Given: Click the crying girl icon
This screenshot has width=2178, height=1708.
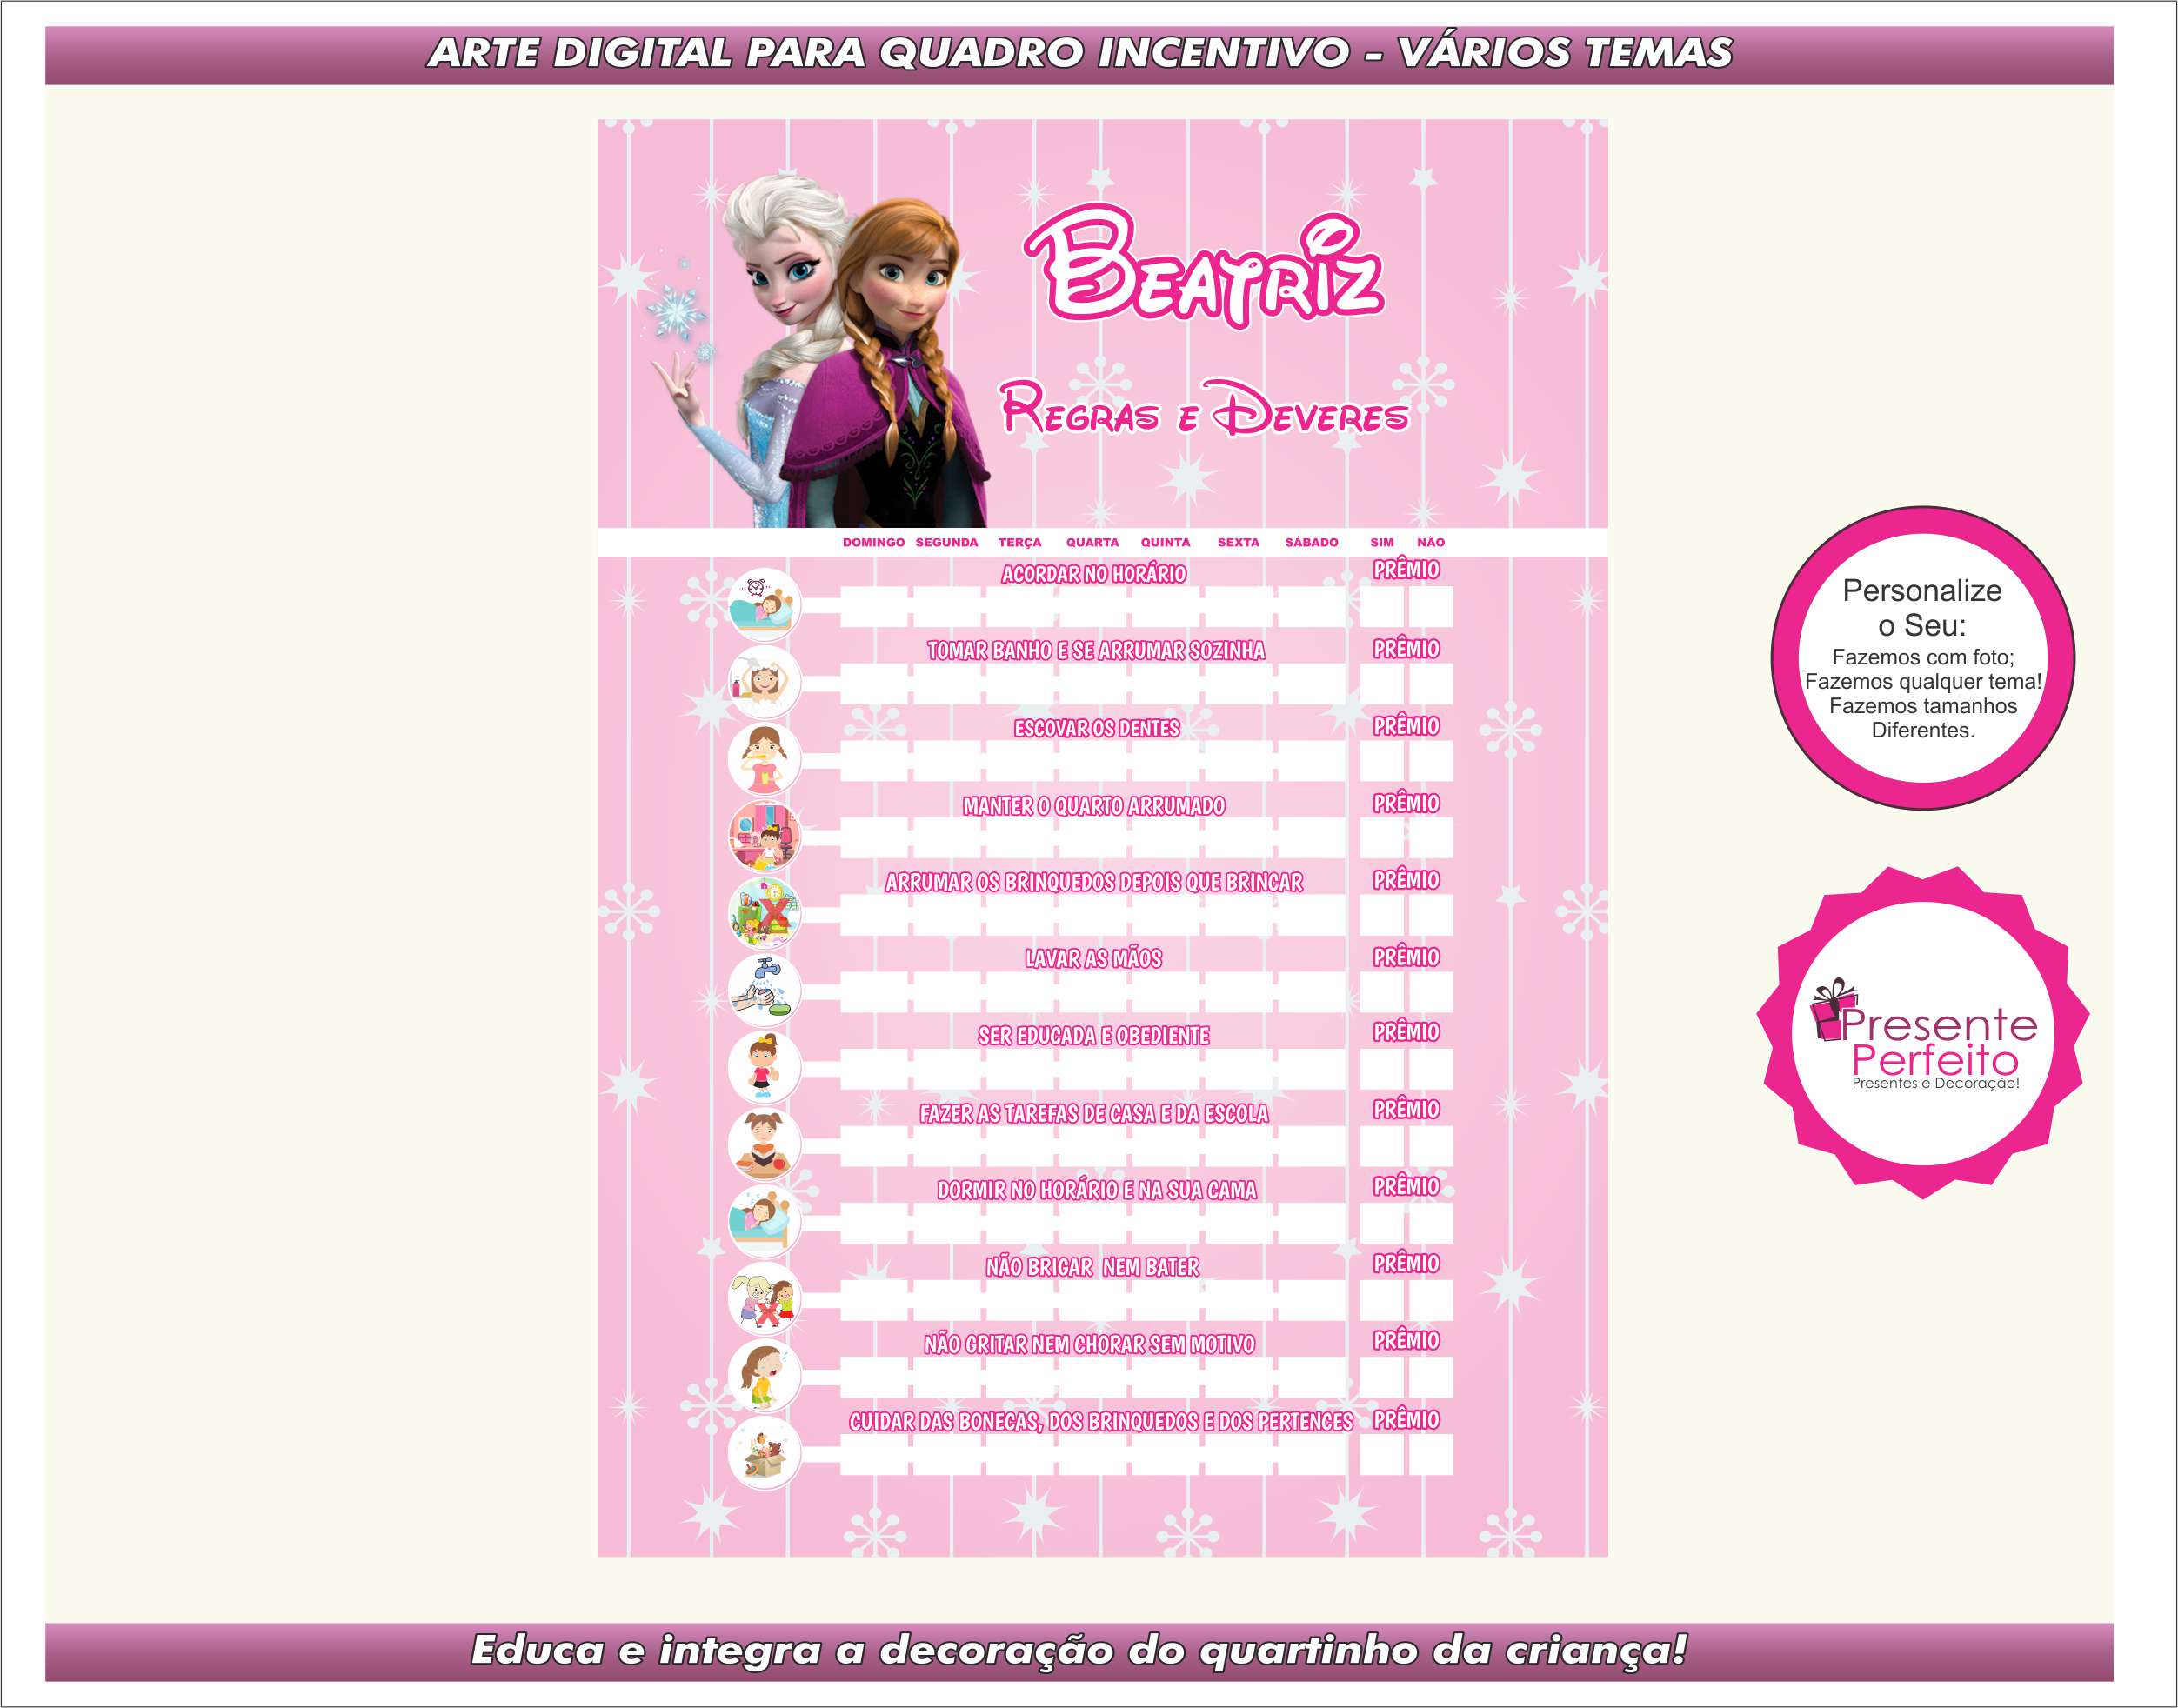Looking at the screenshot, I should click(764, 1374).
